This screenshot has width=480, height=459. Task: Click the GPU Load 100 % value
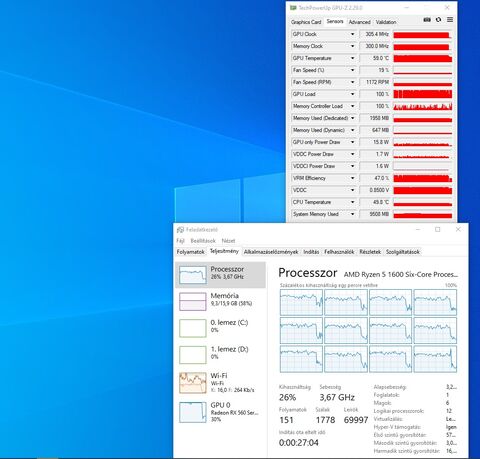click(x=375, y=94)
